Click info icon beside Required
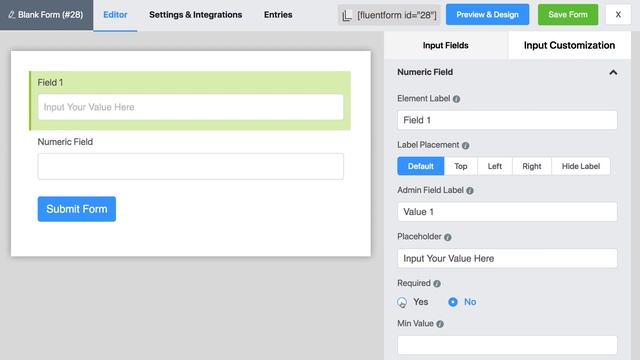Viewport: 640px width, 360px height. tap(437, 284)
